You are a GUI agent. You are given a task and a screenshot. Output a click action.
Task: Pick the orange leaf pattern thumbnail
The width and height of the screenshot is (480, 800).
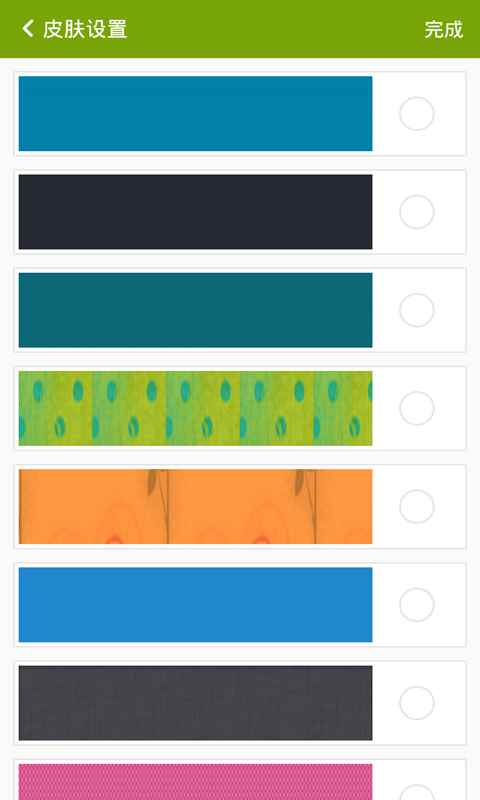pos(195,506)
